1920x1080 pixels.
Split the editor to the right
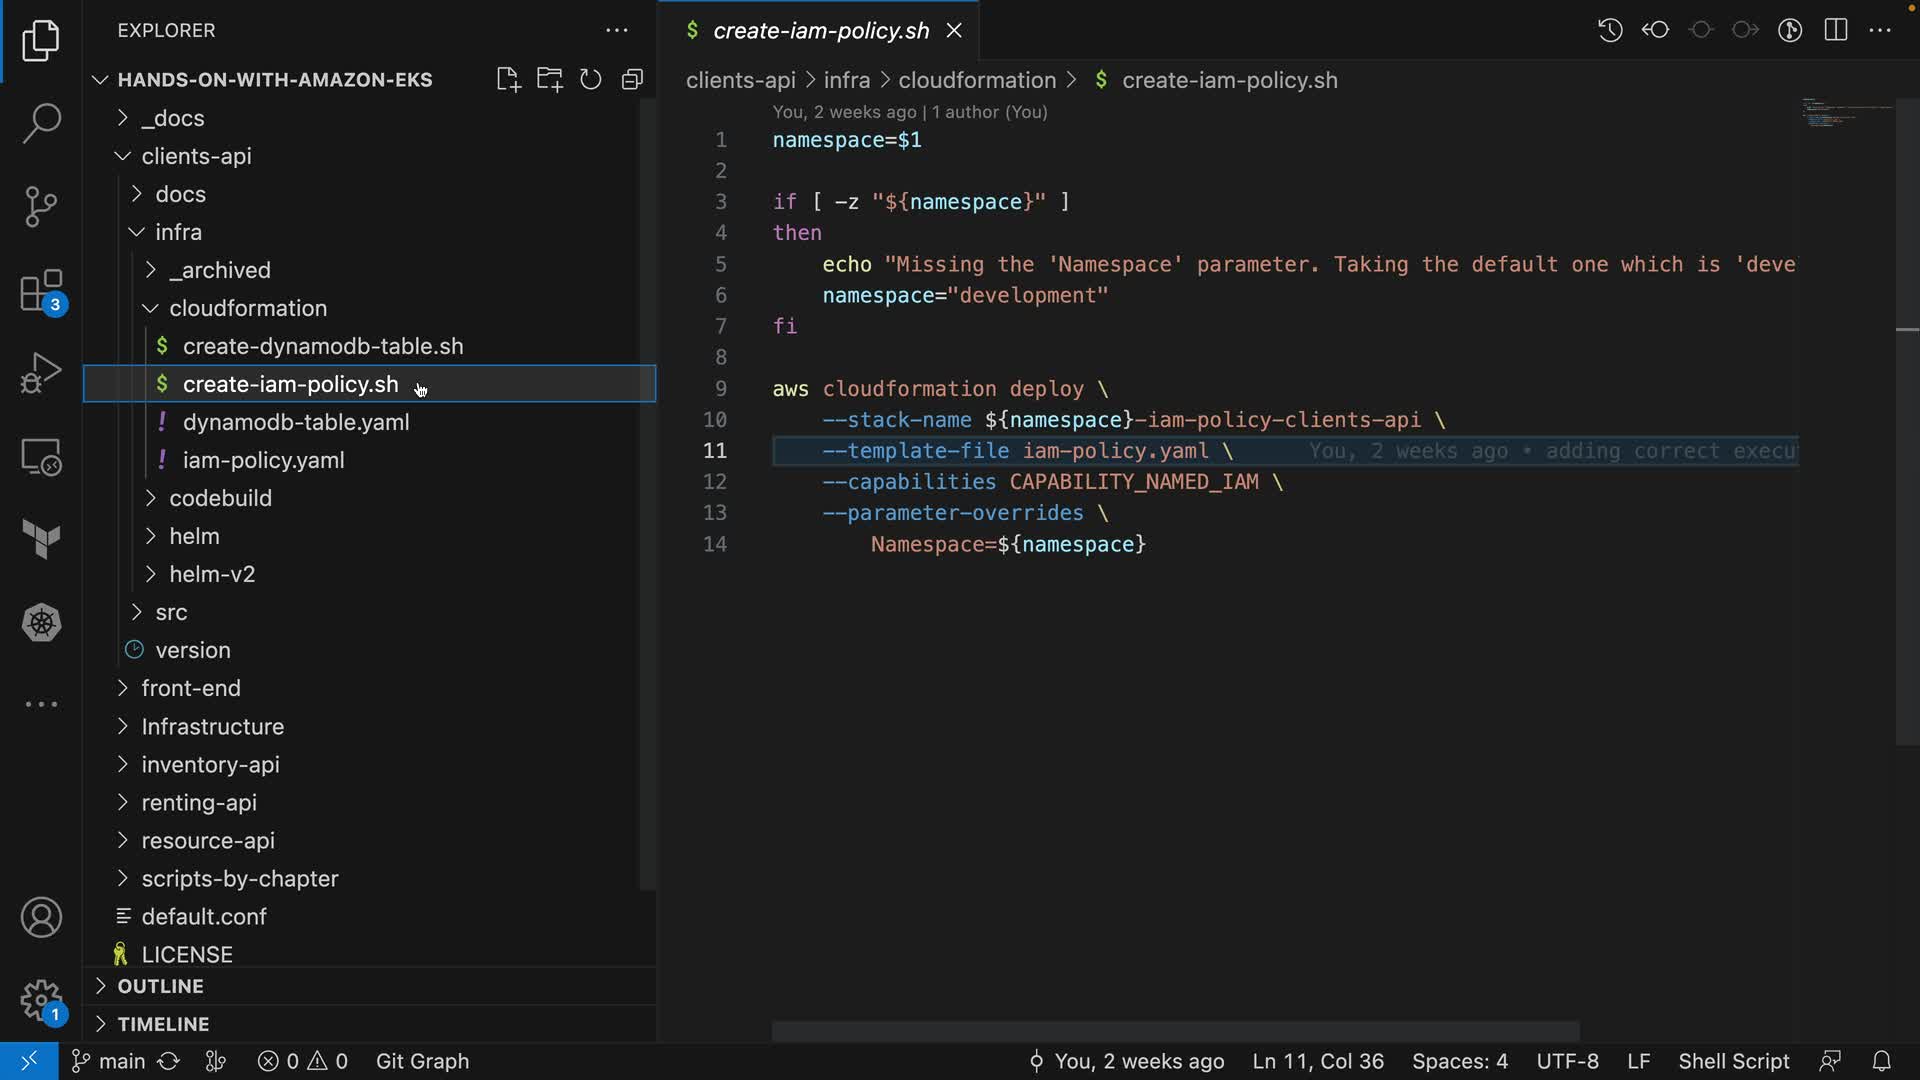[x=1835, y=30]
